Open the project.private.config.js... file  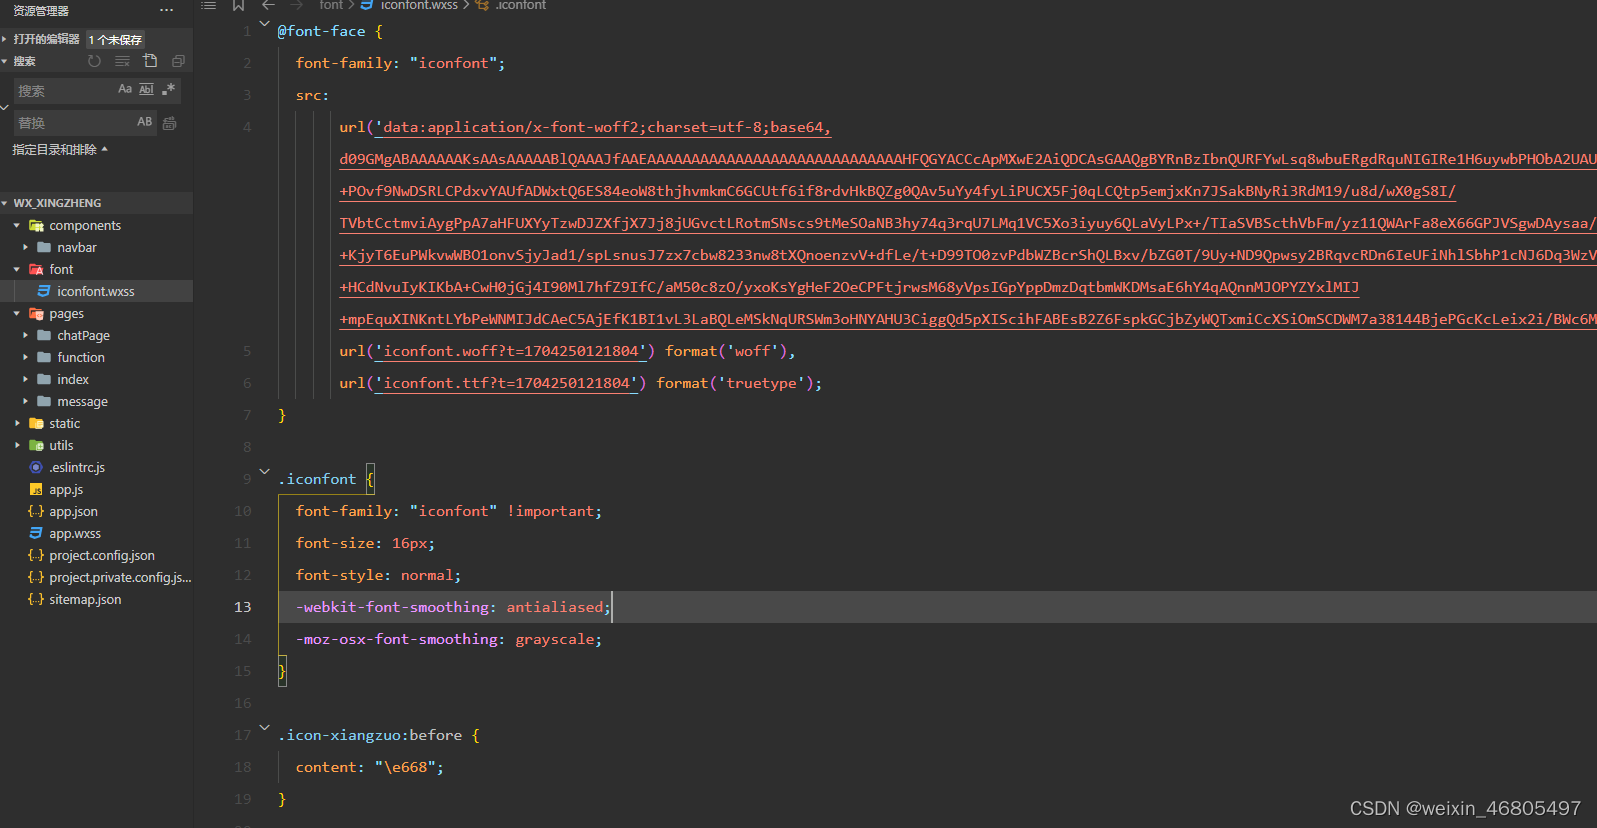(120, 578)
